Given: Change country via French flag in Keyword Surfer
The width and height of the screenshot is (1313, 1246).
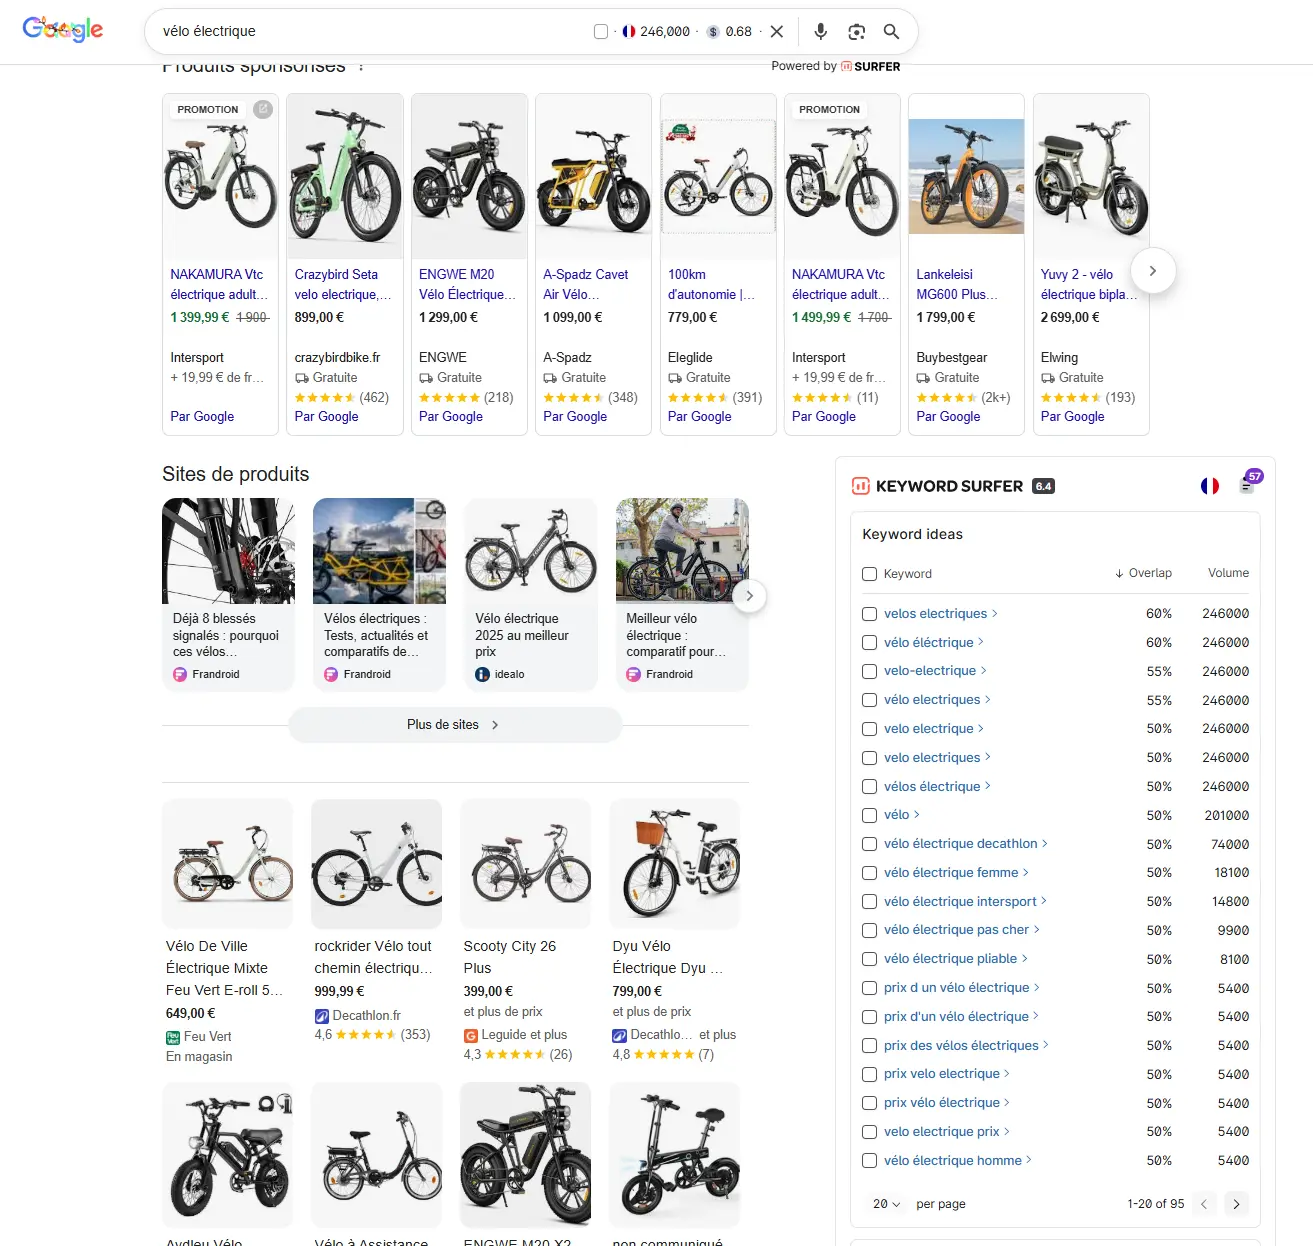Looking at the screenshot, I should [x=1210, y=486].
